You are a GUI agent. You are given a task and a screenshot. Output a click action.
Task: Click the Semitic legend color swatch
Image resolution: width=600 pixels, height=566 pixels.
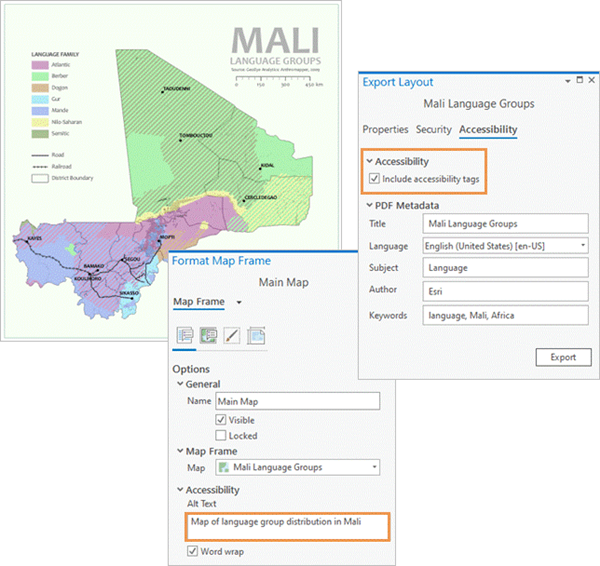[40, 134]
